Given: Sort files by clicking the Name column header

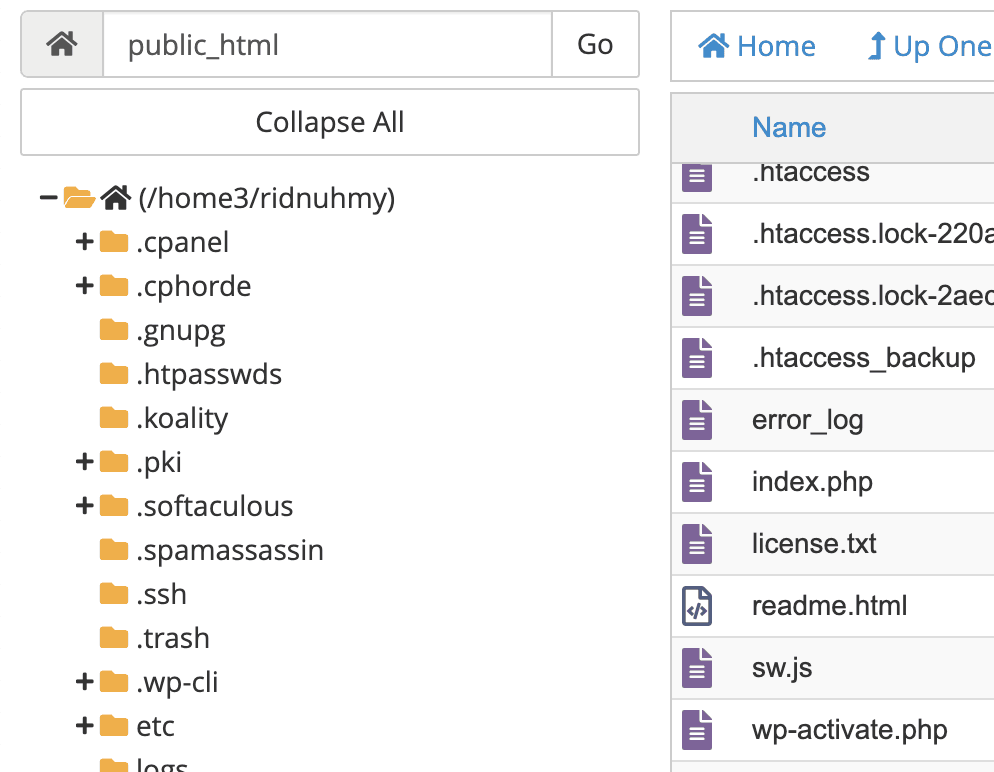Looking at the screenshot, I should (789, 127).
